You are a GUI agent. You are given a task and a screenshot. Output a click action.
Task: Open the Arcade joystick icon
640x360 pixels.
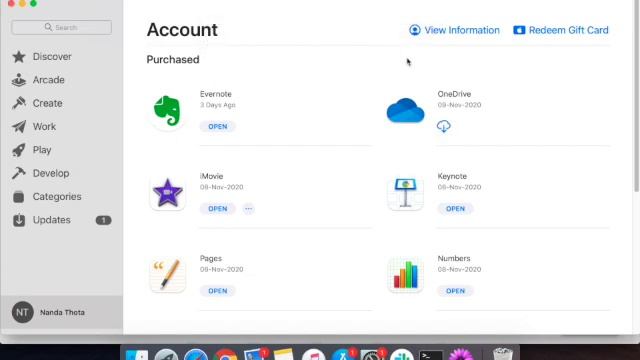pos(19,80)
